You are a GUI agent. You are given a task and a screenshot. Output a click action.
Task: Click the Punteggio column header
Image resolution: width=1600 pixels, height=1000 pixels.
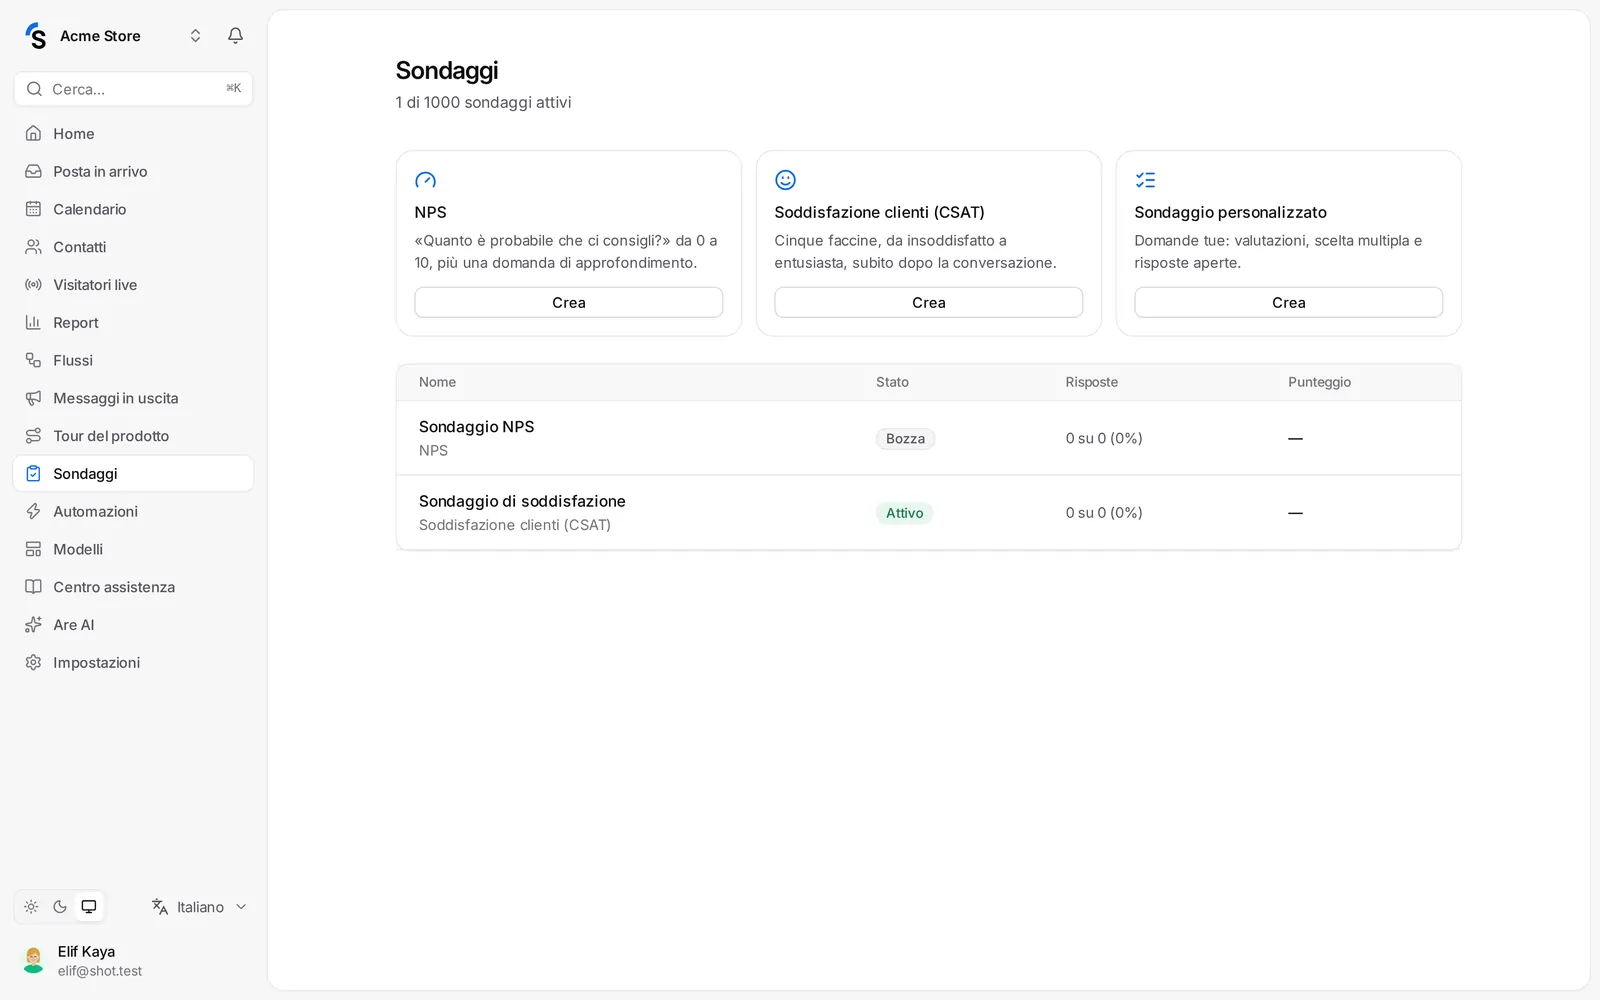tap(1319, 382)
